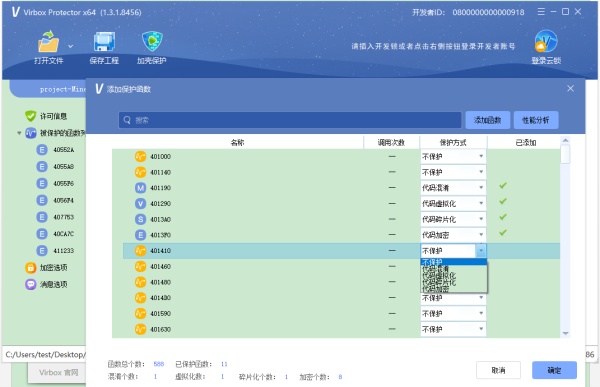This screenshot has height=387, width=600.
Task: Close the add protected functions dialog
Action: click(x=570, y=88)
